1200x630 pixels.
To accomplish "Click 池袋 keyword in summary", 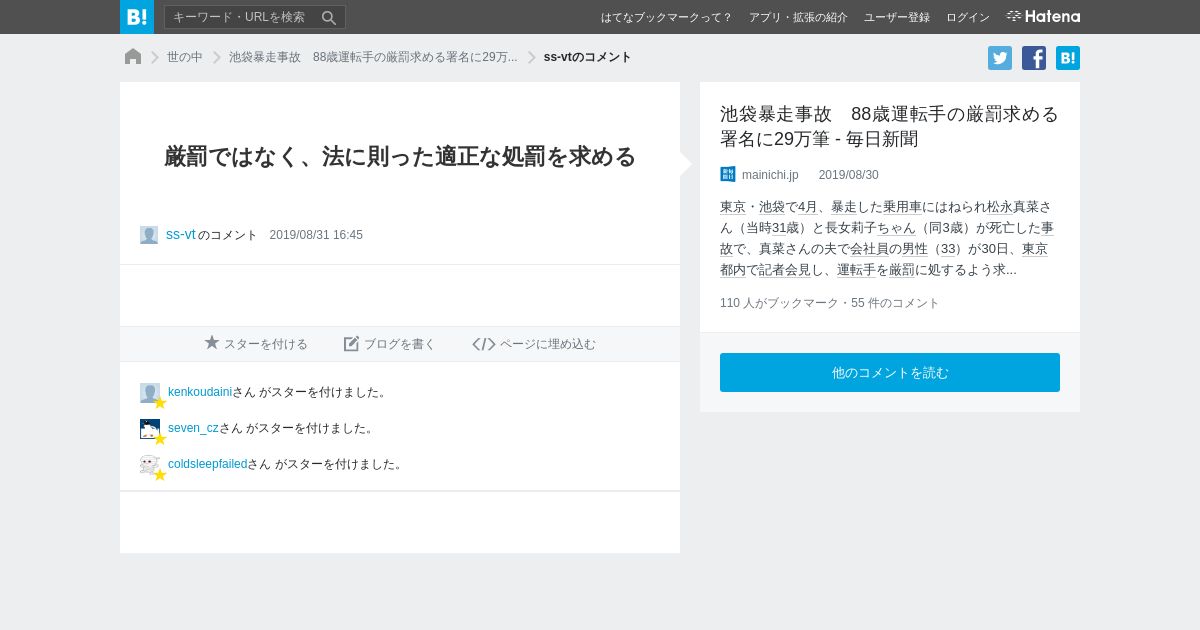I will (772, 207).
